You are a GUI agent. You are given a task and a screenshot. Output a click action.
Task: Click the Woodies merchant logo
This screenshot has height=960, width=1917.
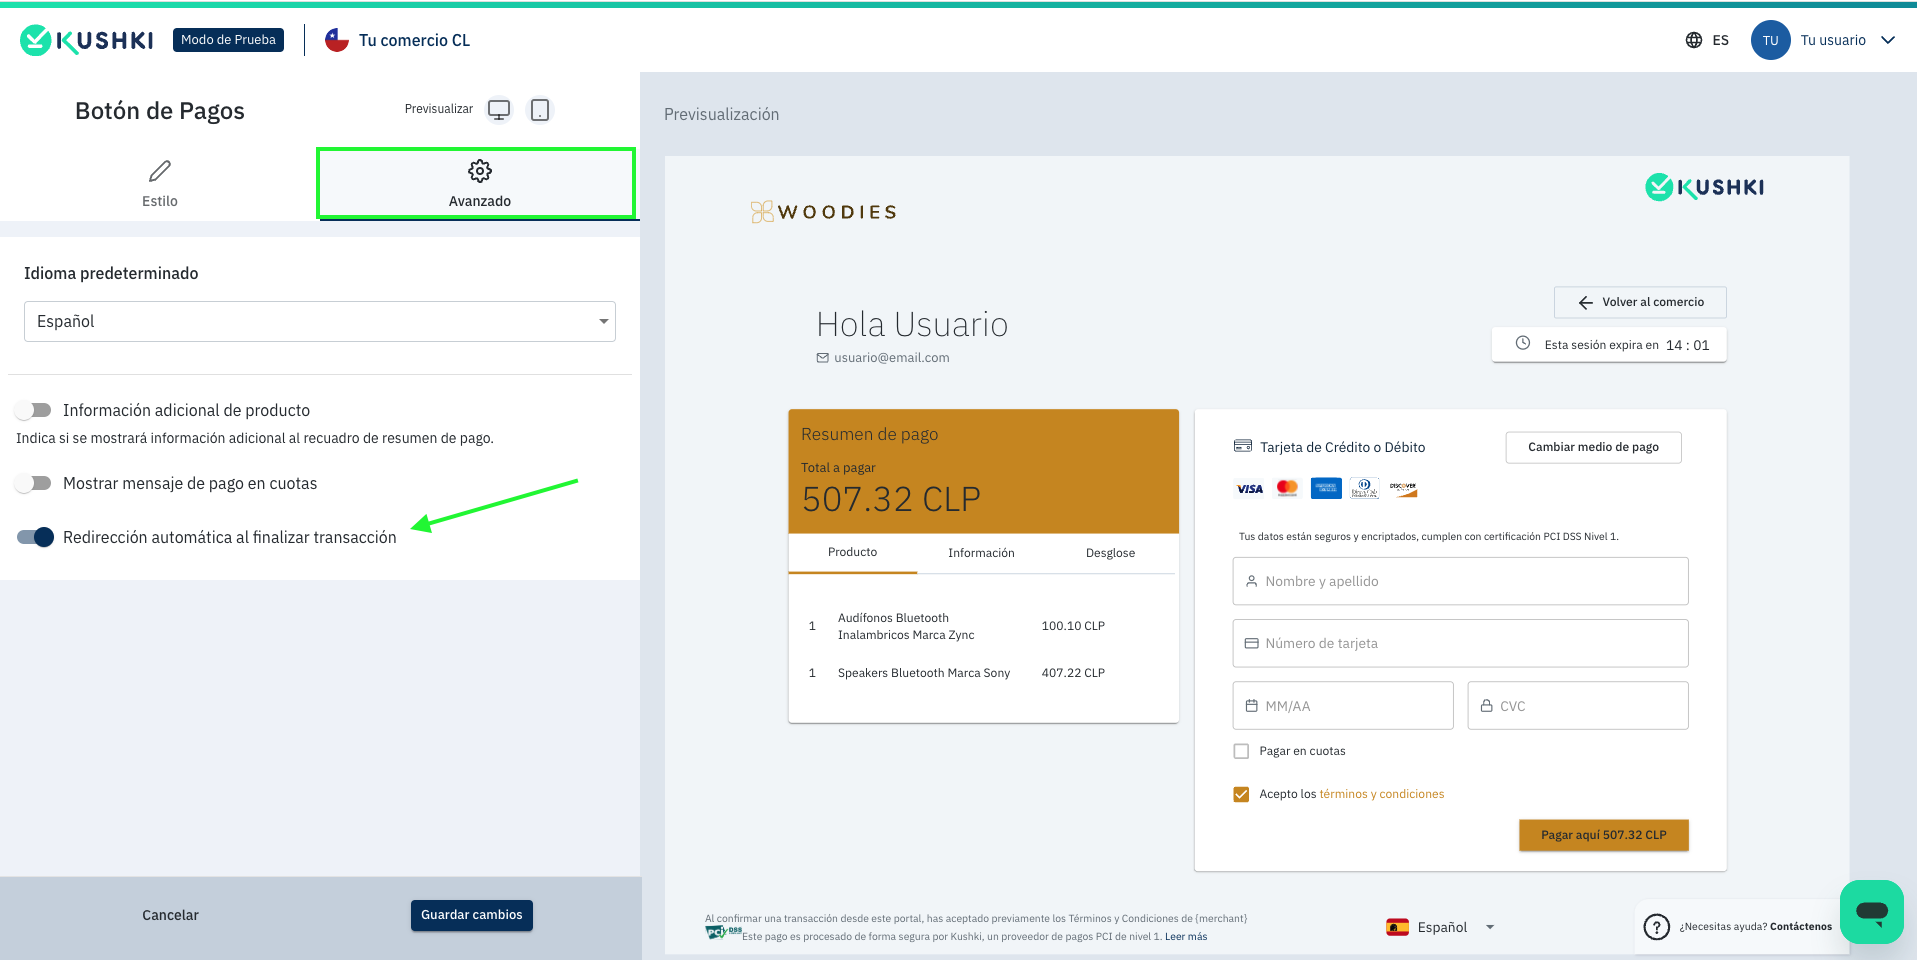click(824, 212)
